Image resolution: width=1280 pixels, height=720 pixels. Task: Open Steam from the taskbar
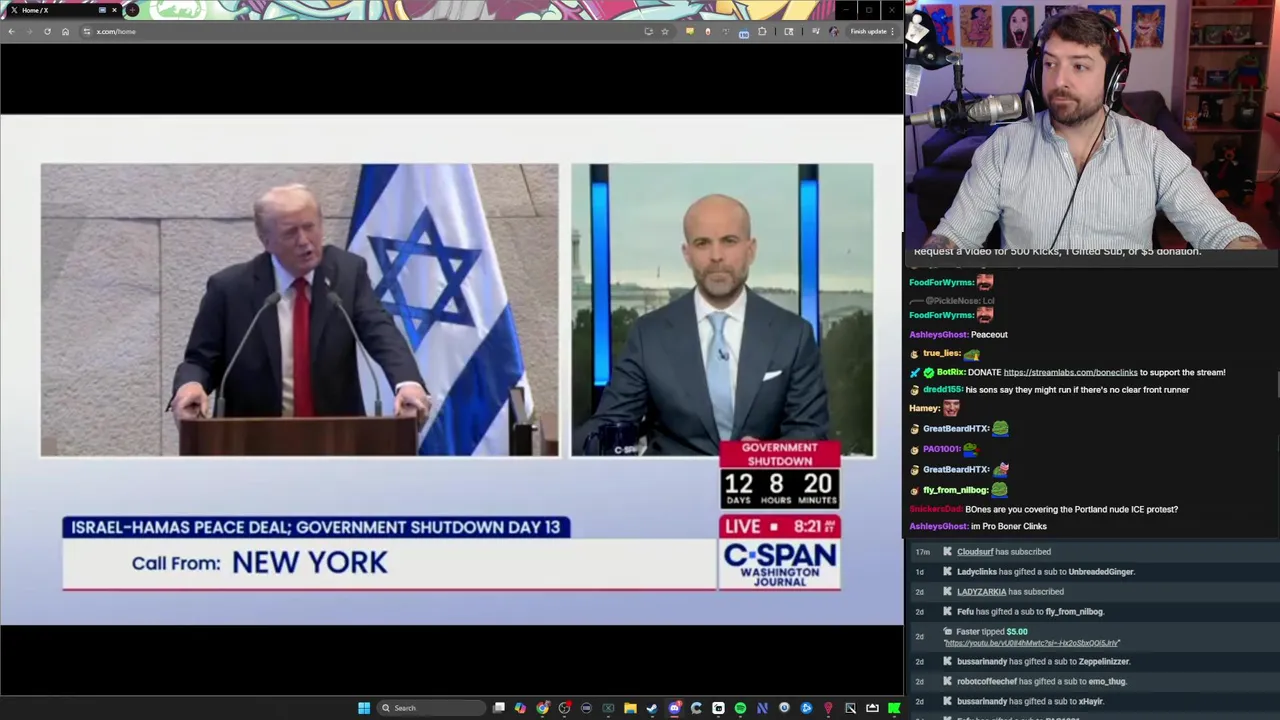click(x=652, y=708)
